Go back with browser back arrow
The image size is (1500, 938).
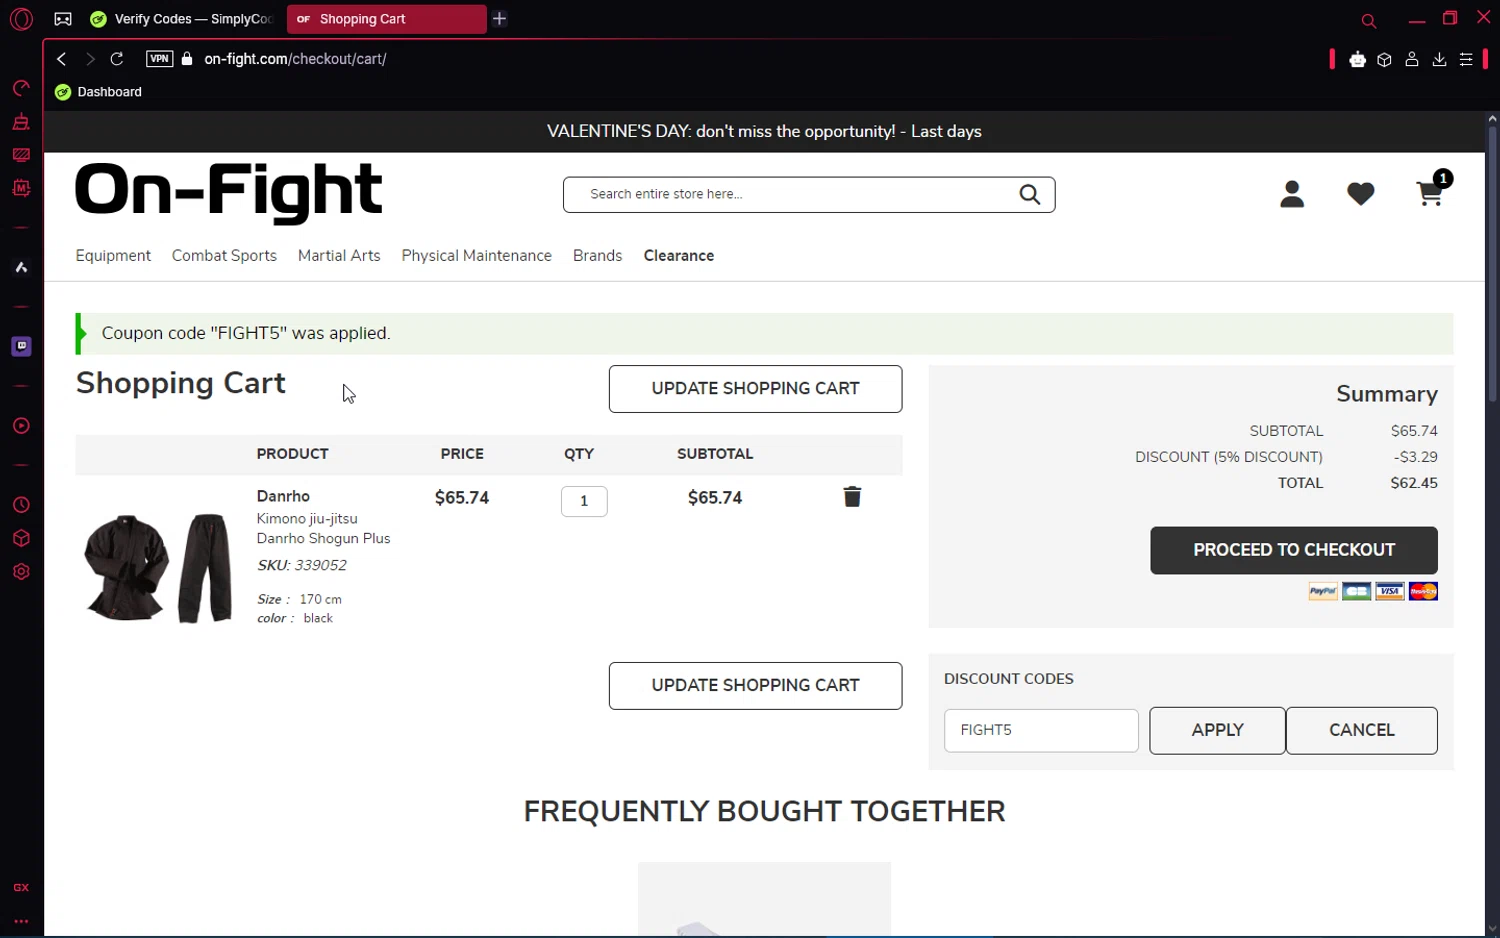(62, 59)
